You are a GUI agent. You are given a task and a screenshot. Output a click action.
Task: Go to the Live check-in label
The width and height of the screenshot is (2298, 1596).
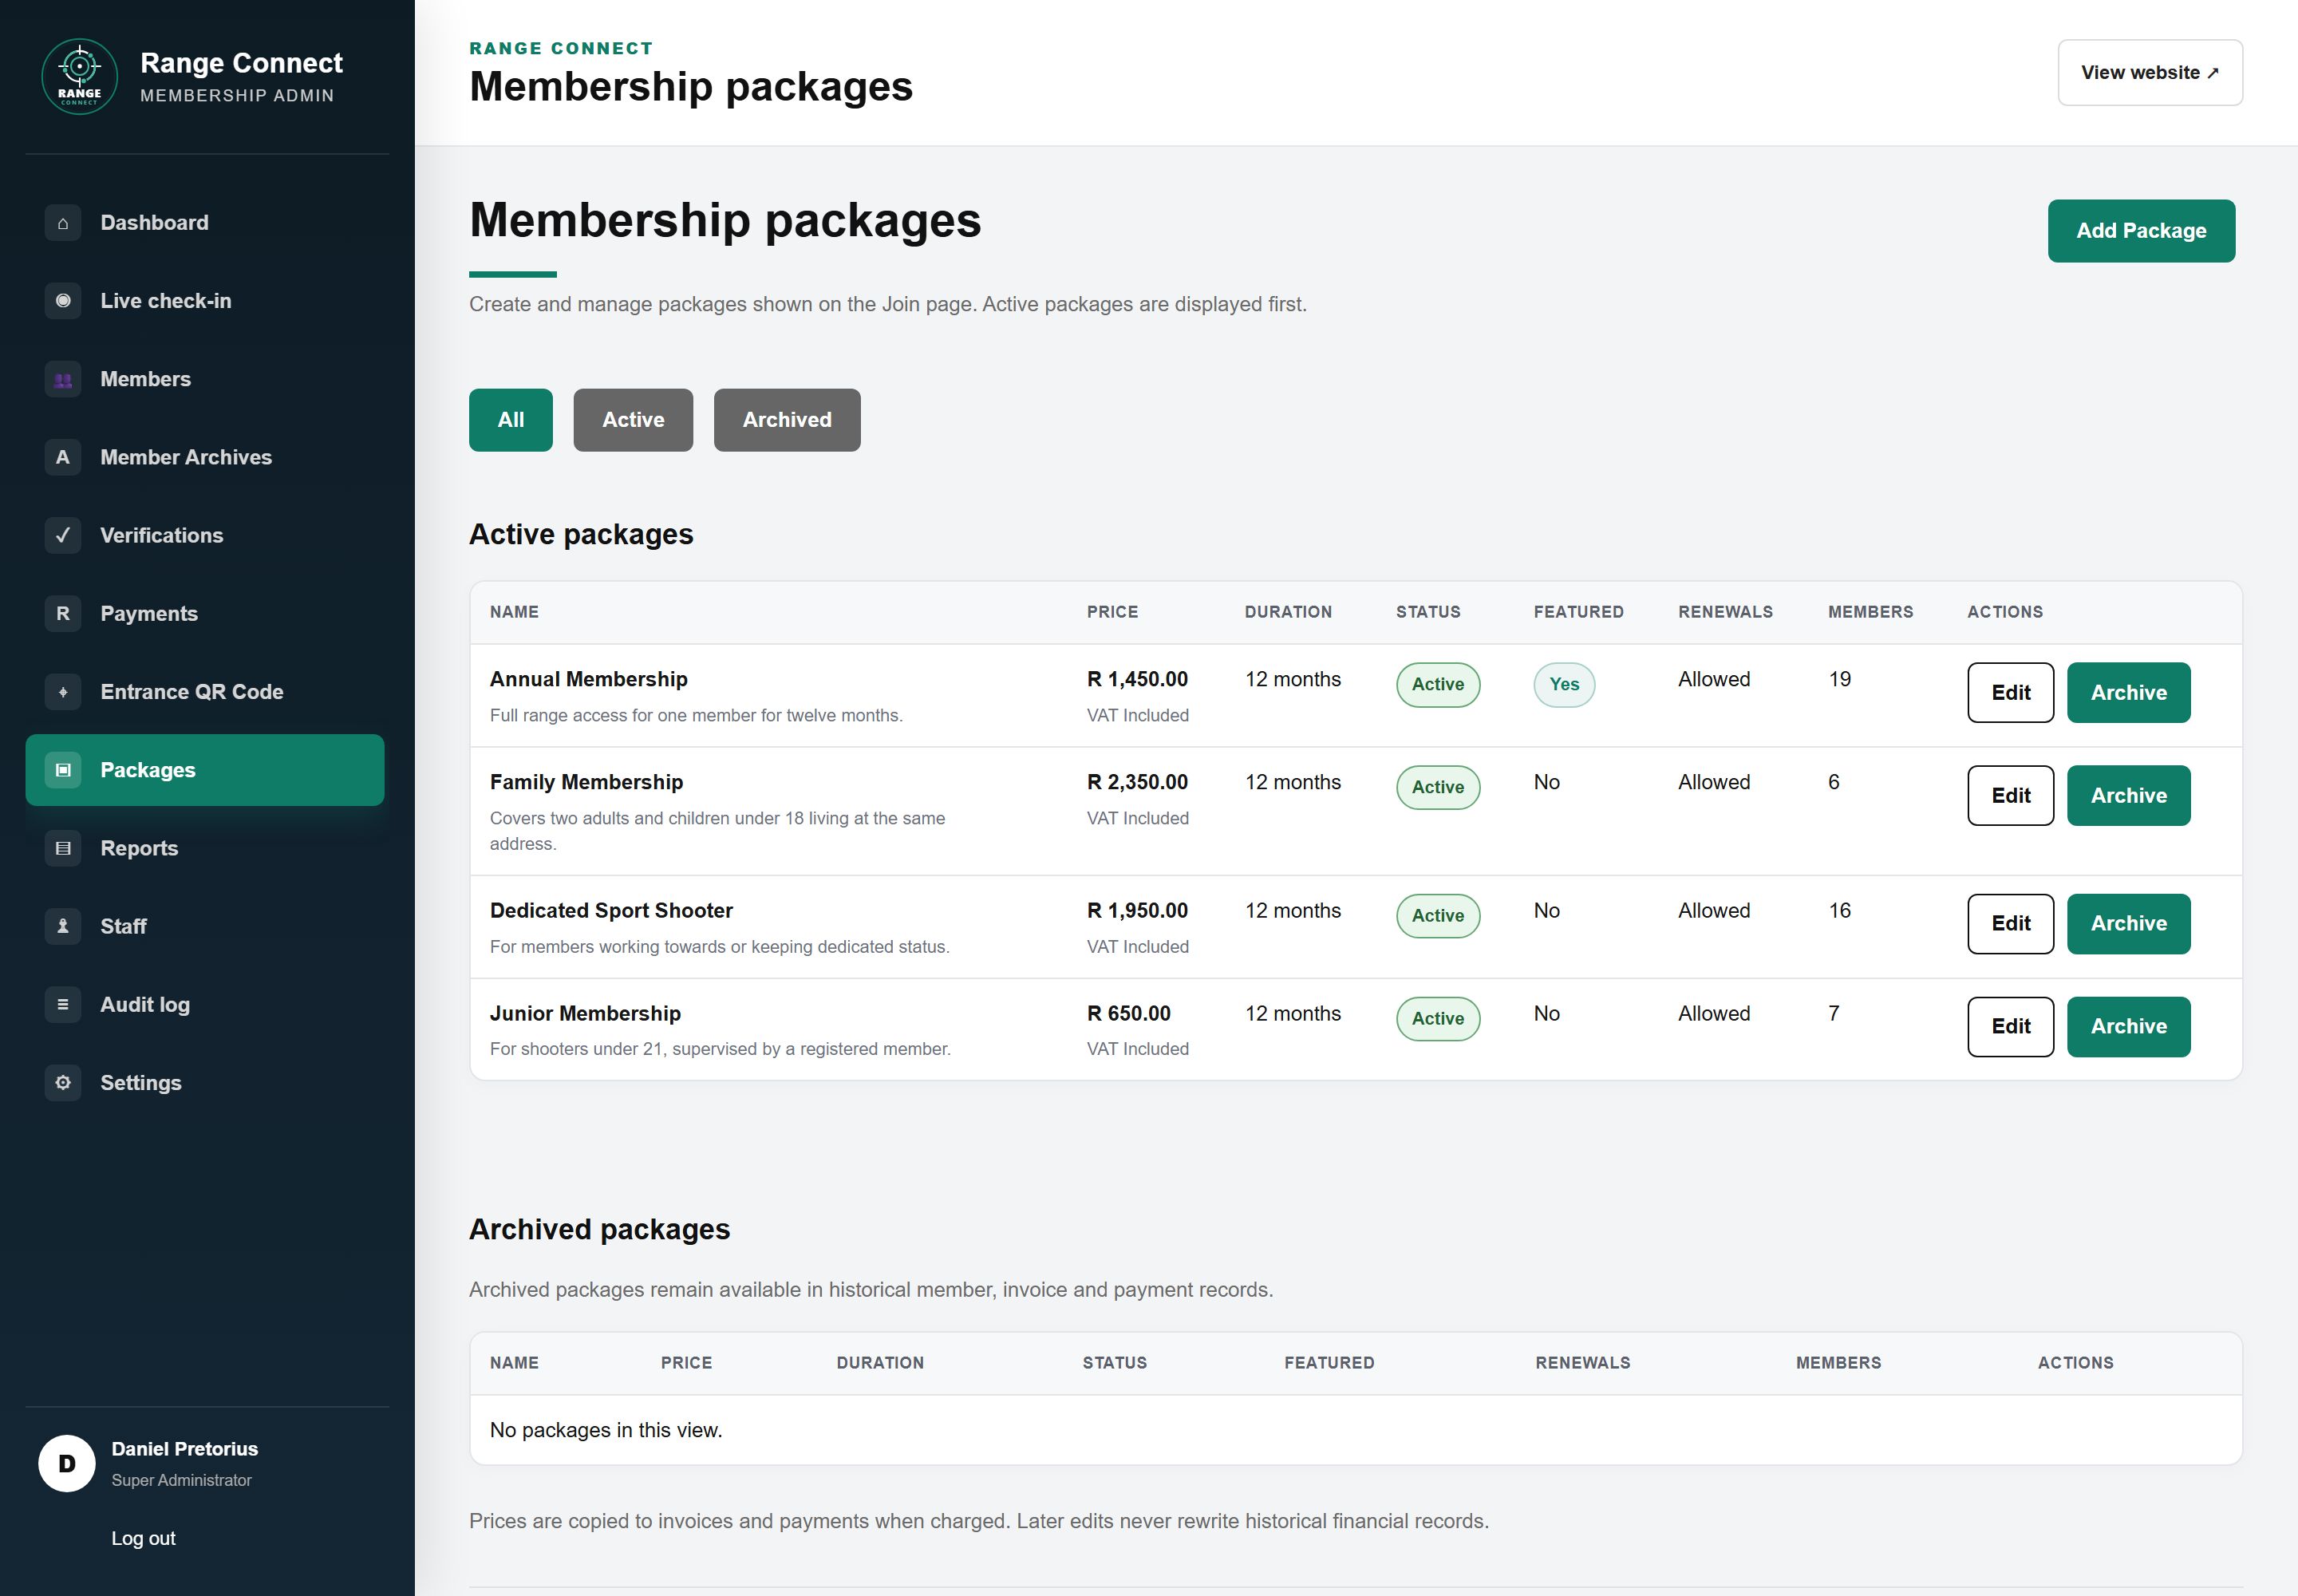(166, 301)
